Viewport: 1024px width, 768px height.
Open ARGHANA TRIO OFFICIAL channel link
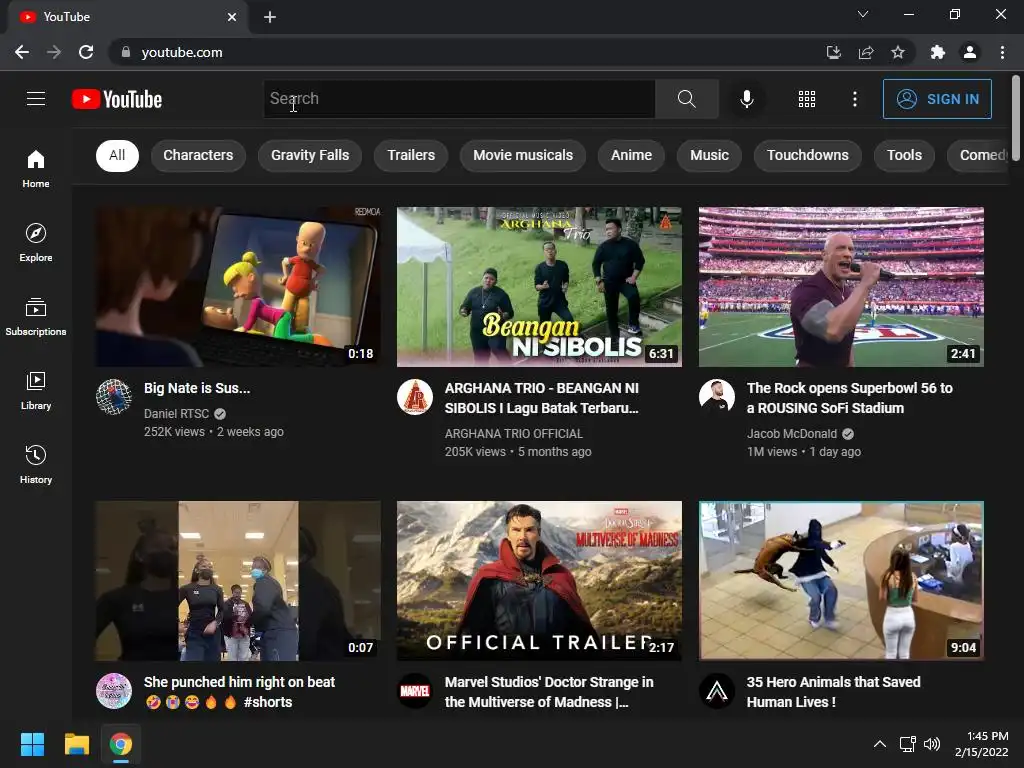[513, 434]
